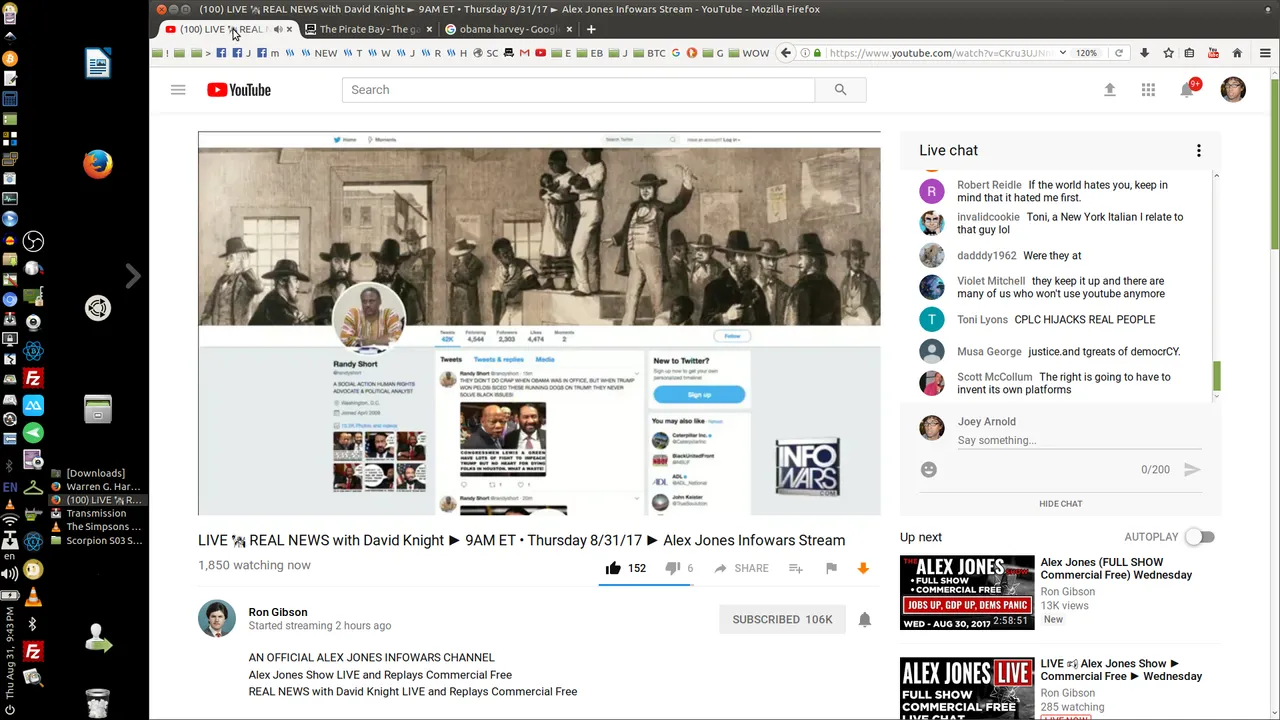Click HIDE CHAT button
This screenshot has width=1280, height=720.
1060,504
